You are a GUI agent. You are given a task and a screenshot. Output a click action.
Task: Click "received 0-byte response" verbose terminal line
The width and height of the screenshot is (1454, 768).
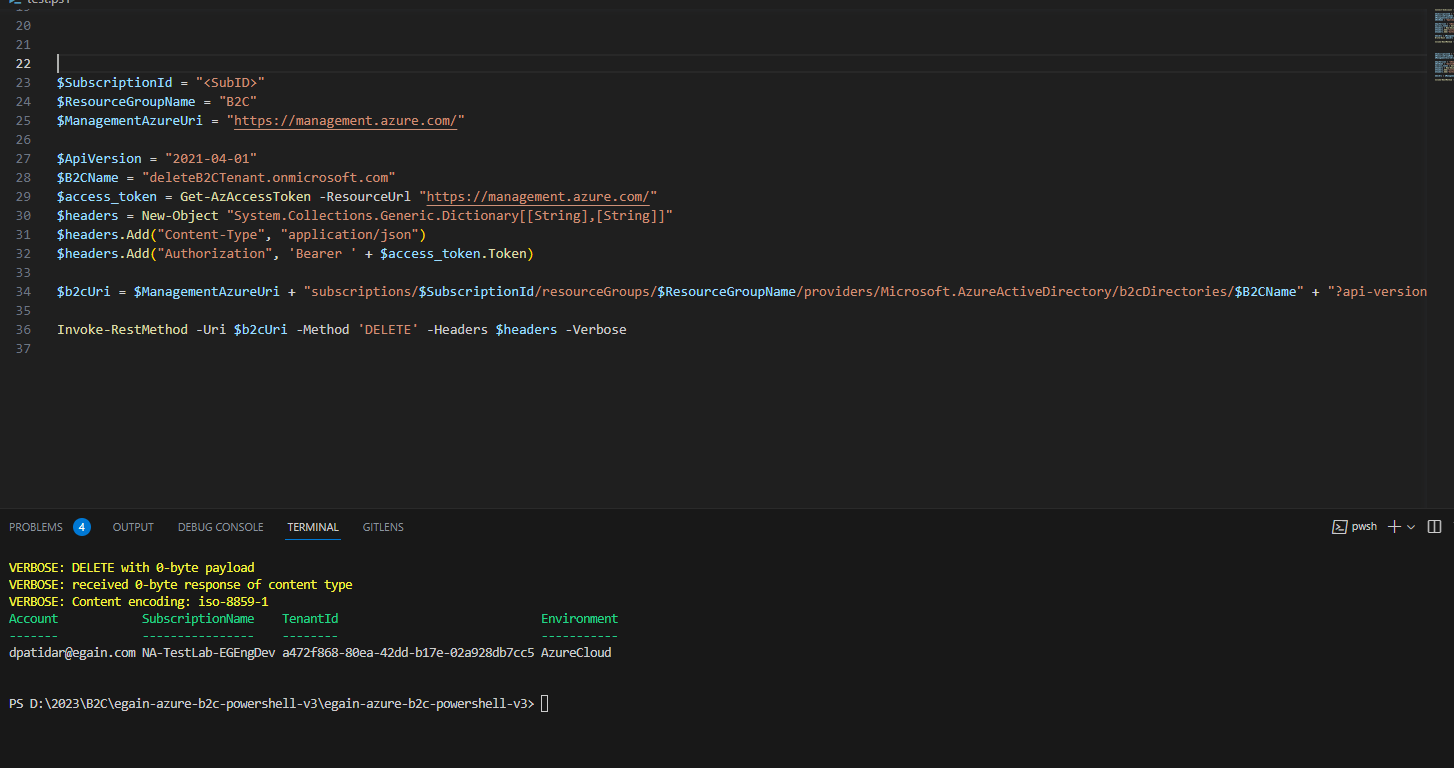180,584
